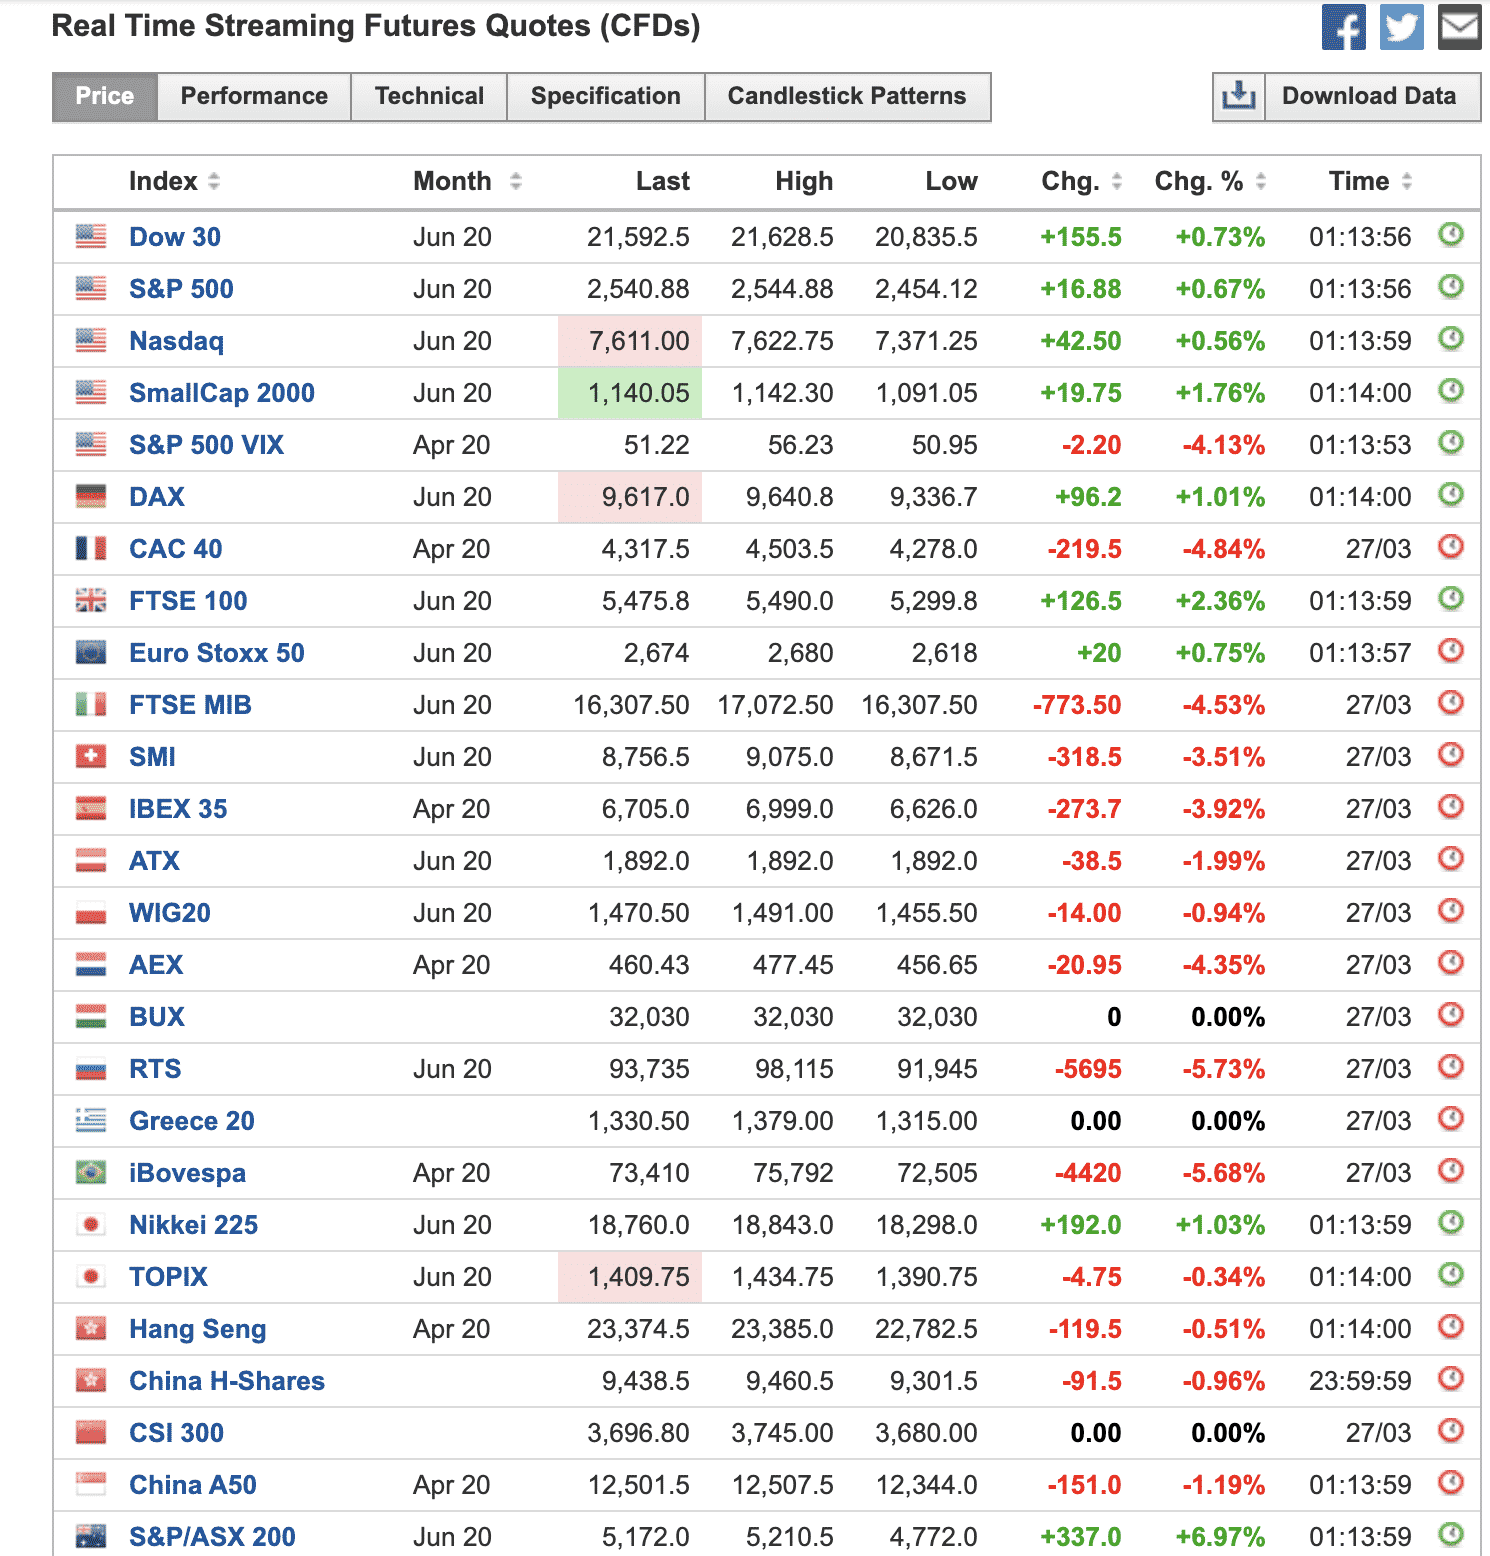Share the page by email envelope icon
Image resolution: width=1490 pixels, height=1556 pixels.
[1459, 27]
